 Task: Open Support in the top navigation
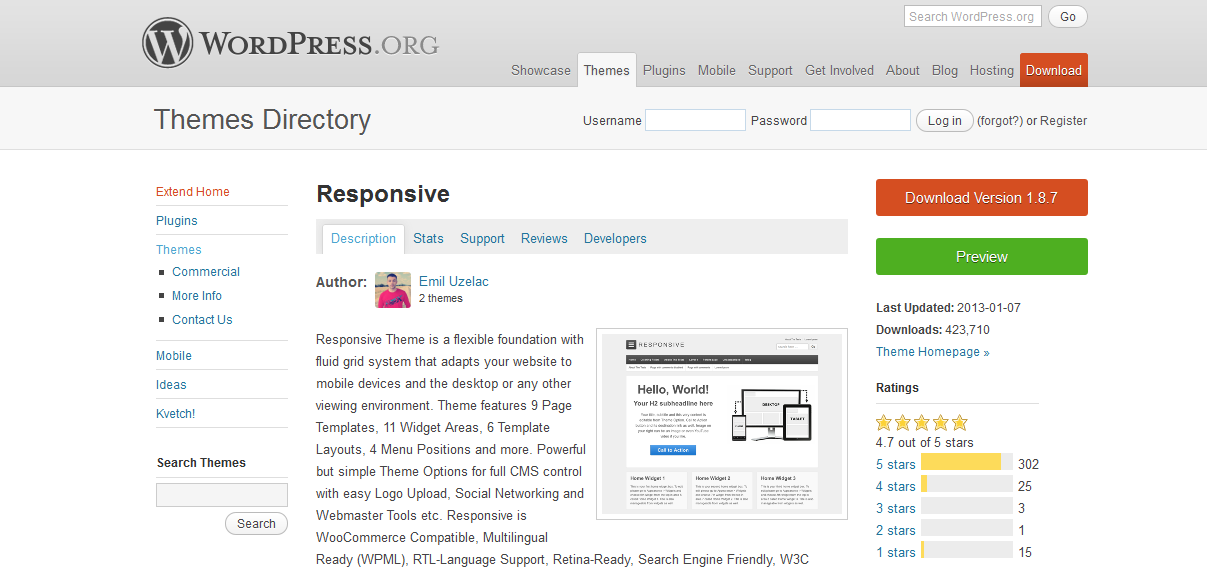770,70
